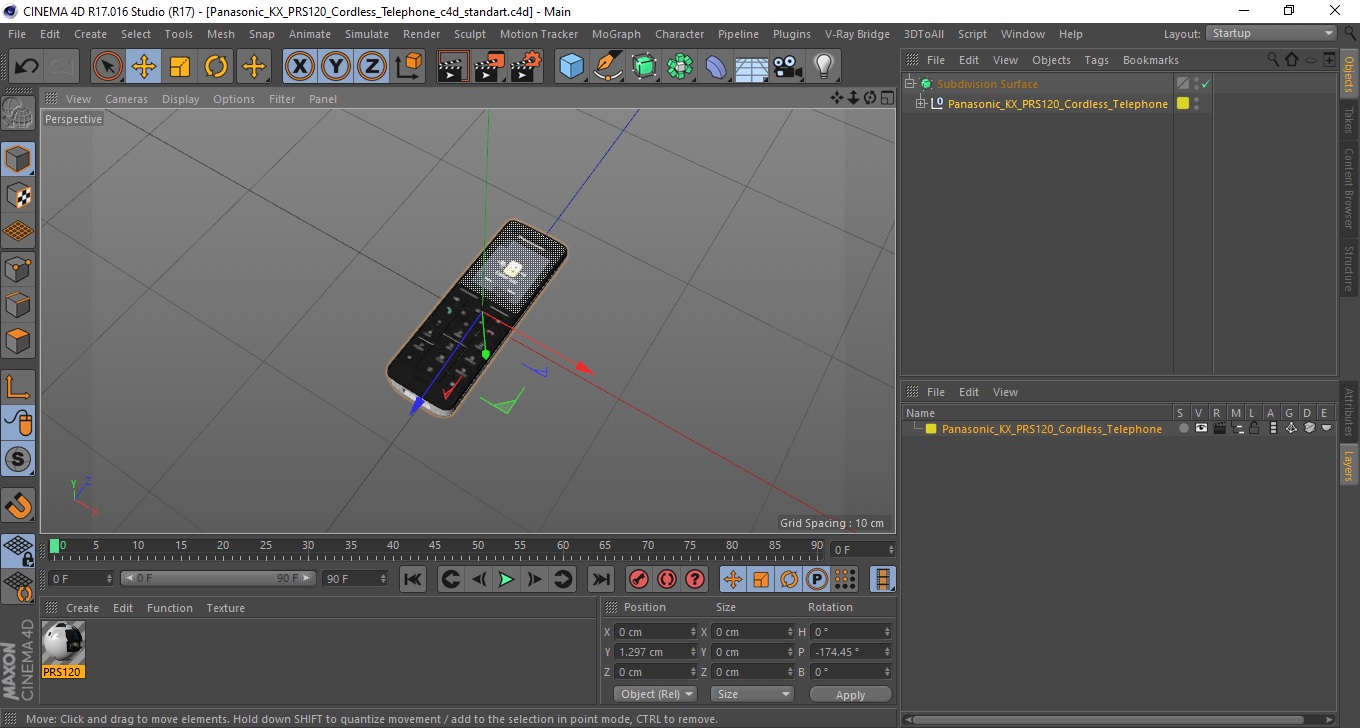Open material manager Create menu
Image resolution: width=1360 pixels, height=728 pixels.
click(x=82, y=608)
